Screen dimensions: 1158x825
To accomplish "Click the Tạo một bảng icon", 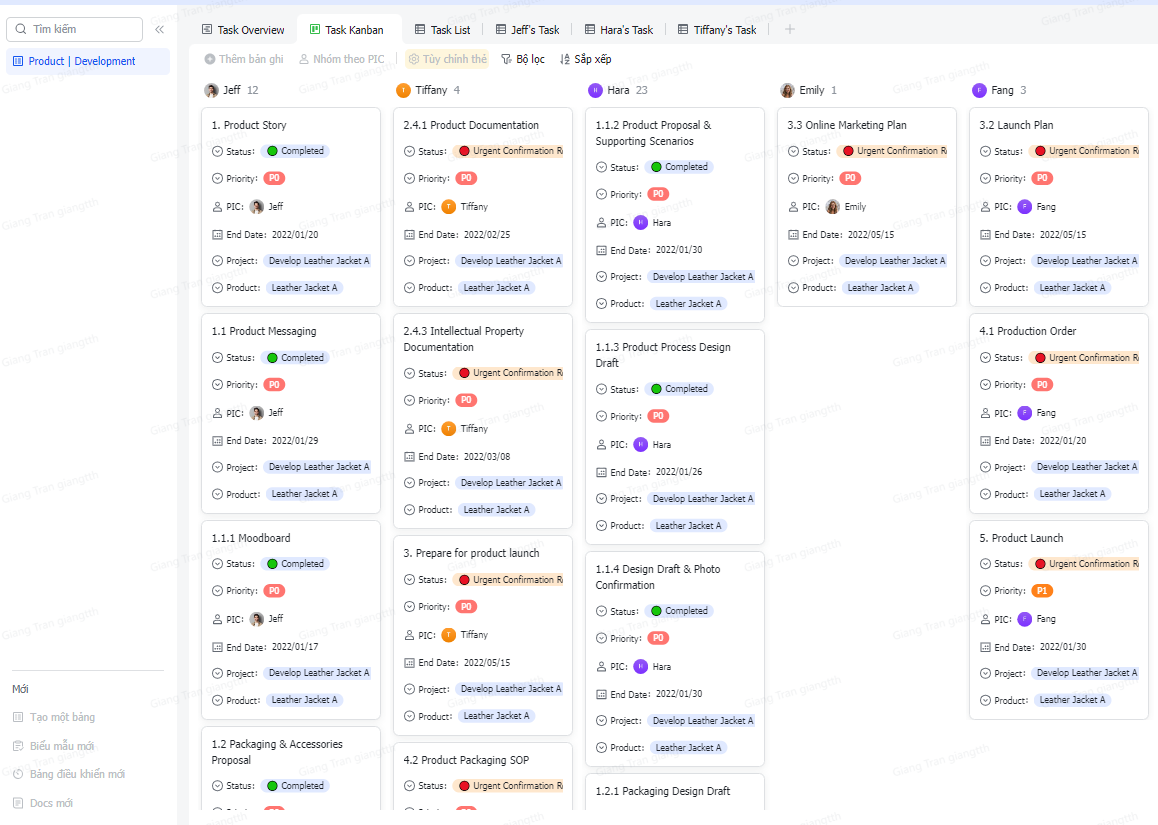I will [x=18, y=717].
